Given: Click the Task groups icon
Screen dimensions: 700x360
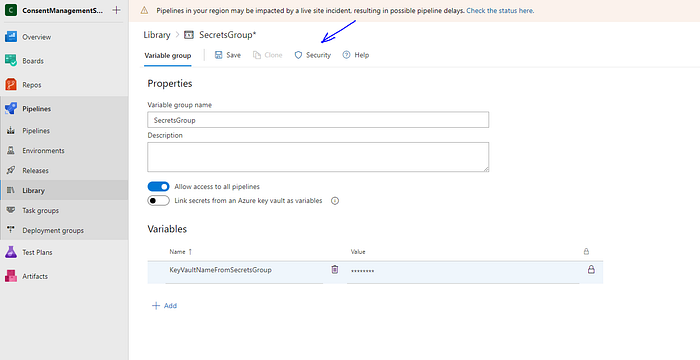Looking at the screenshot, I should point(11,210).
